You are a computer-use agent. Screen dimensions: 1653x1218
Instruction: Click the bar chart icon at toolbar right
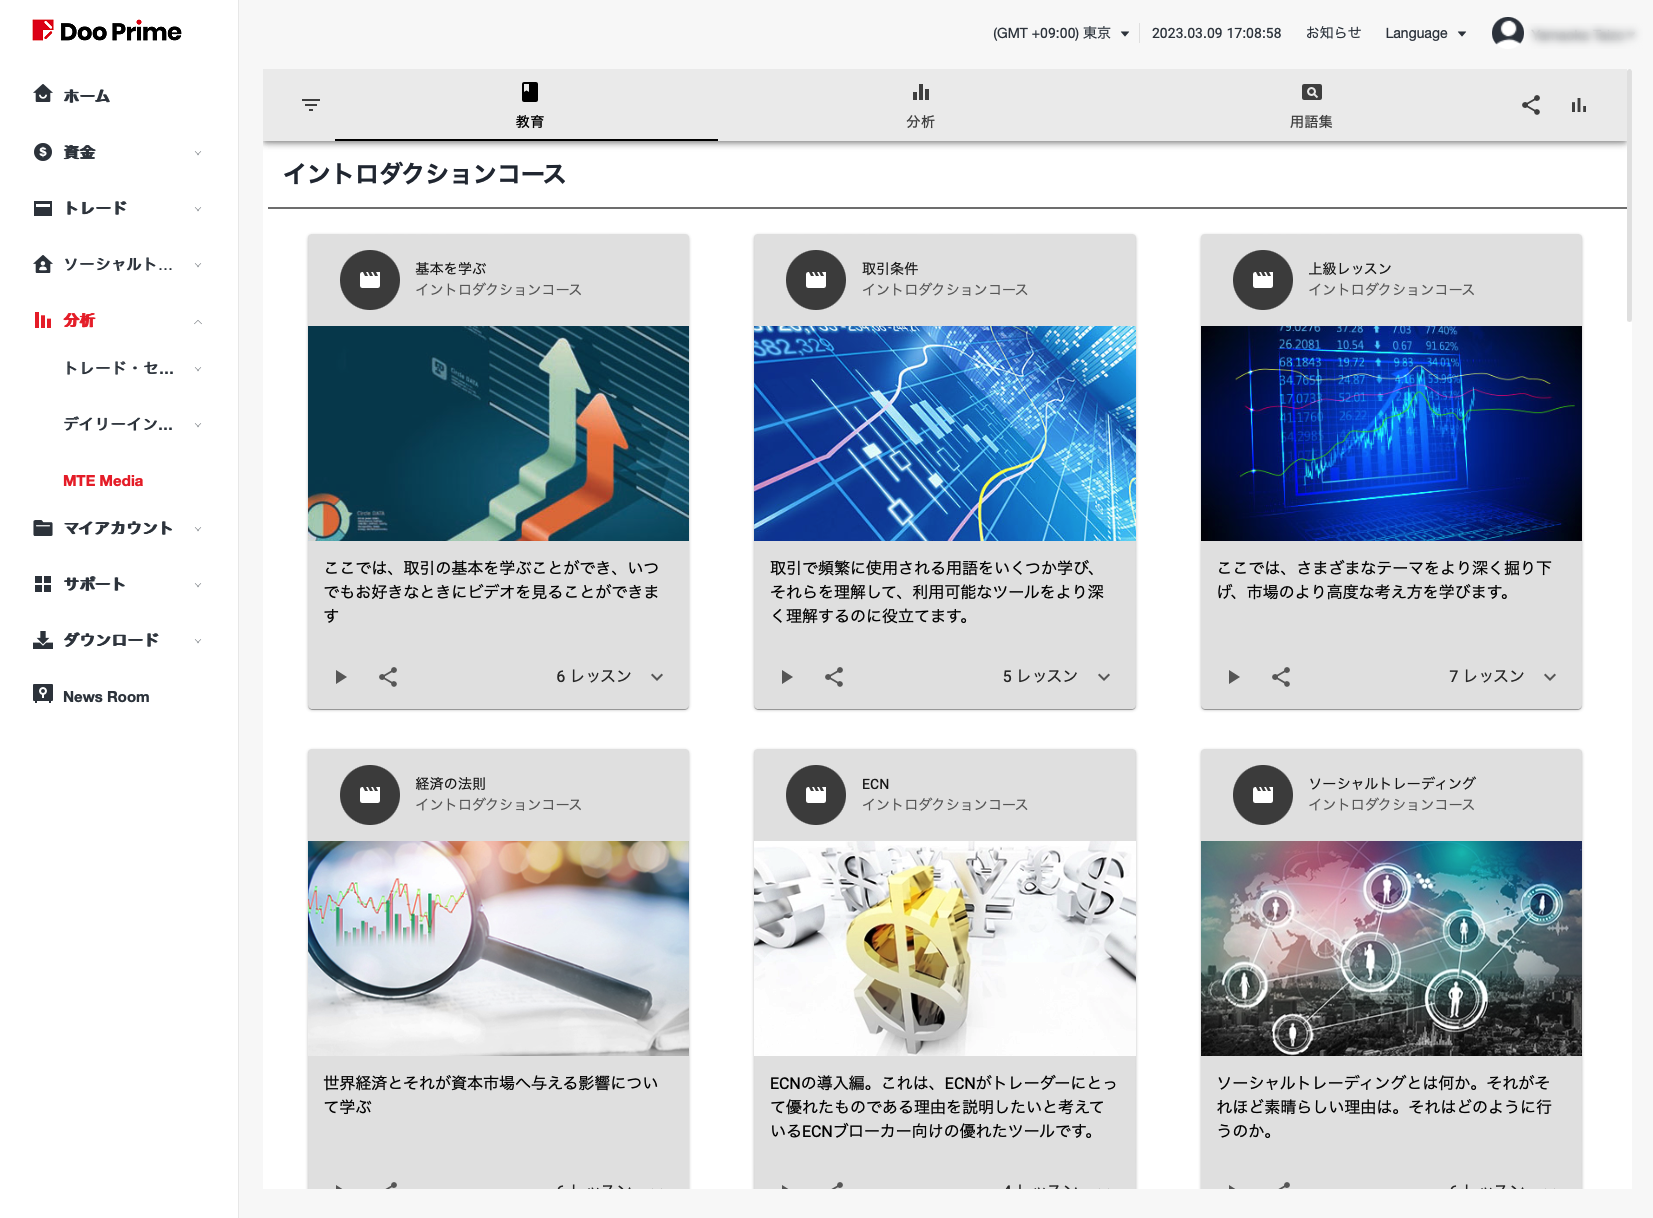pyautogui.click(x=1579, y=105)
